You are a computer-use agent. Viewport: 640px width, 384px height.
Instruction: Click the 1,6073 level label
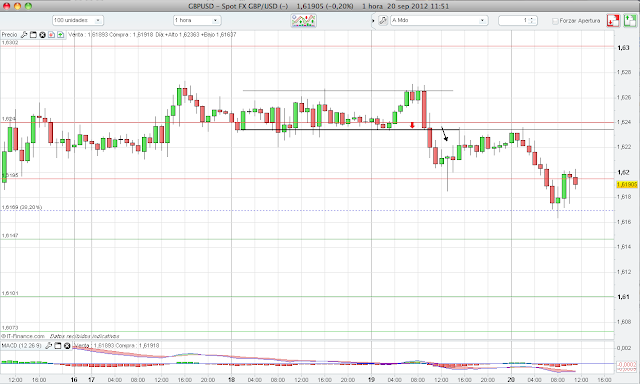pyautogui.click(x=10, y=328)
